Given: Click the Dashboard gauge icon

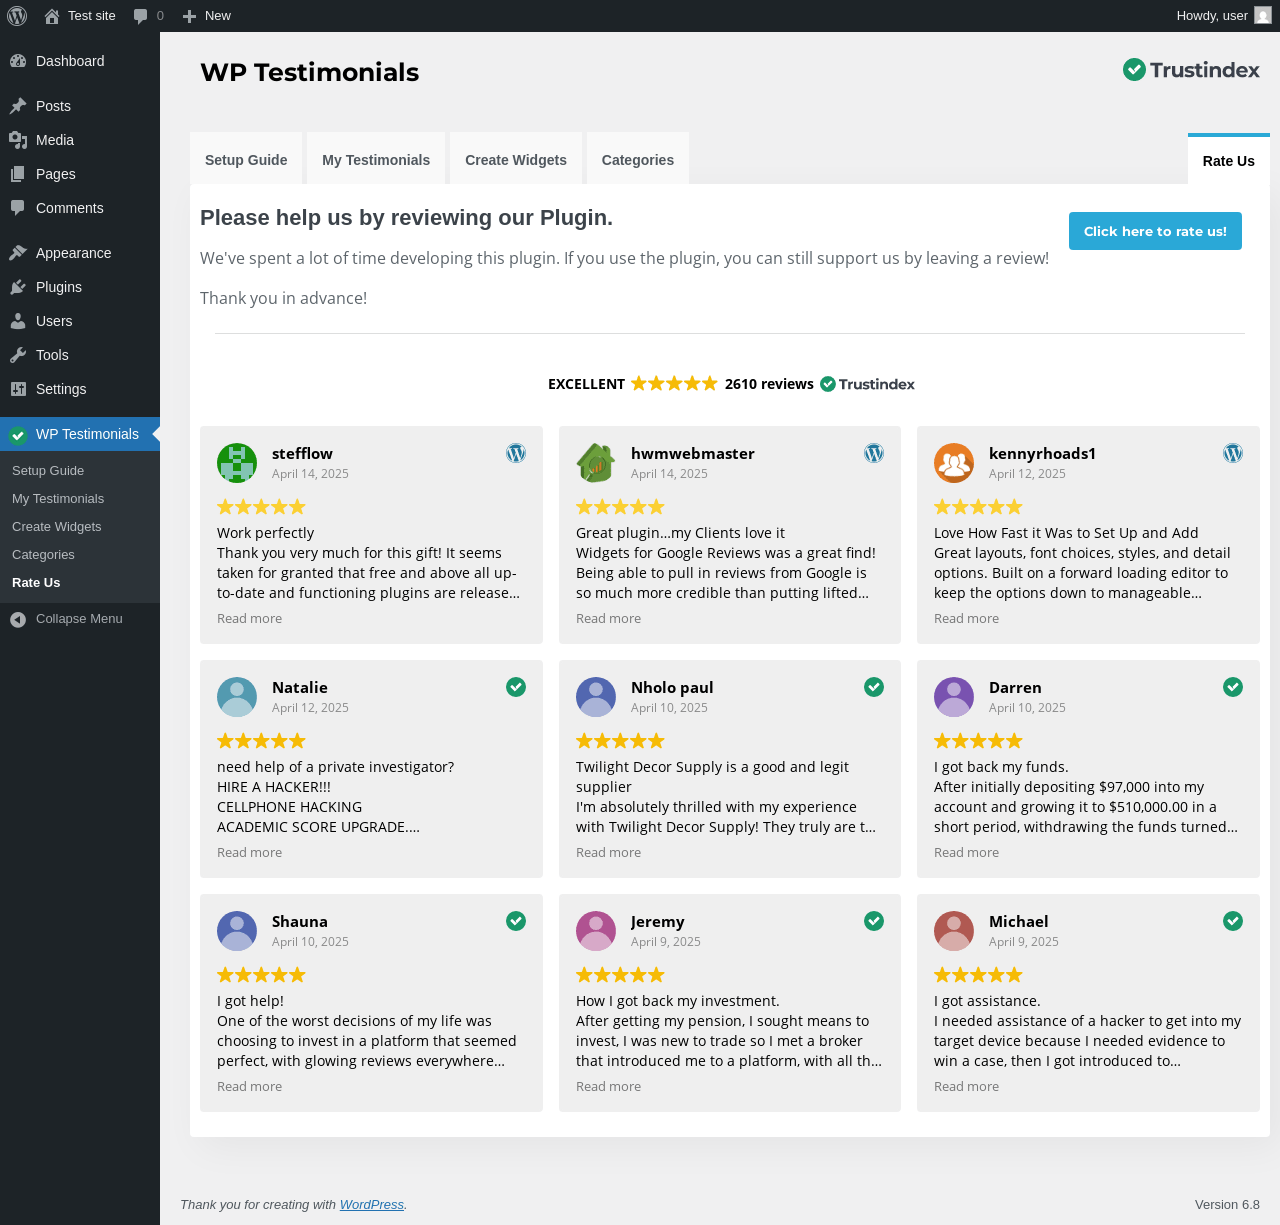Looking at the screenshot, I should pyautogui.click(x=18, y=61).
